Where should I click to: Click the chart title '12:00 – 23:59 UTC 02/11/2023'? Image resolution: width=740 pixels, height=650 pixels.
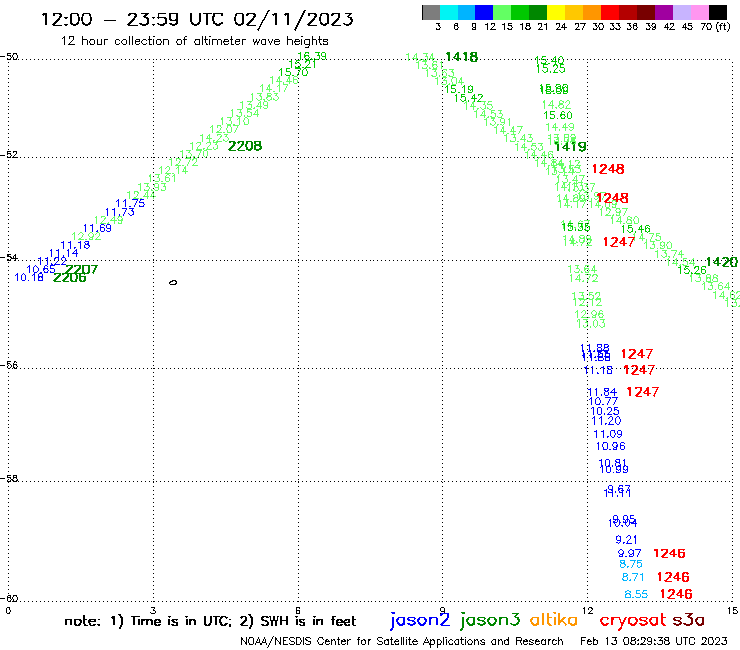pos(197,19)
